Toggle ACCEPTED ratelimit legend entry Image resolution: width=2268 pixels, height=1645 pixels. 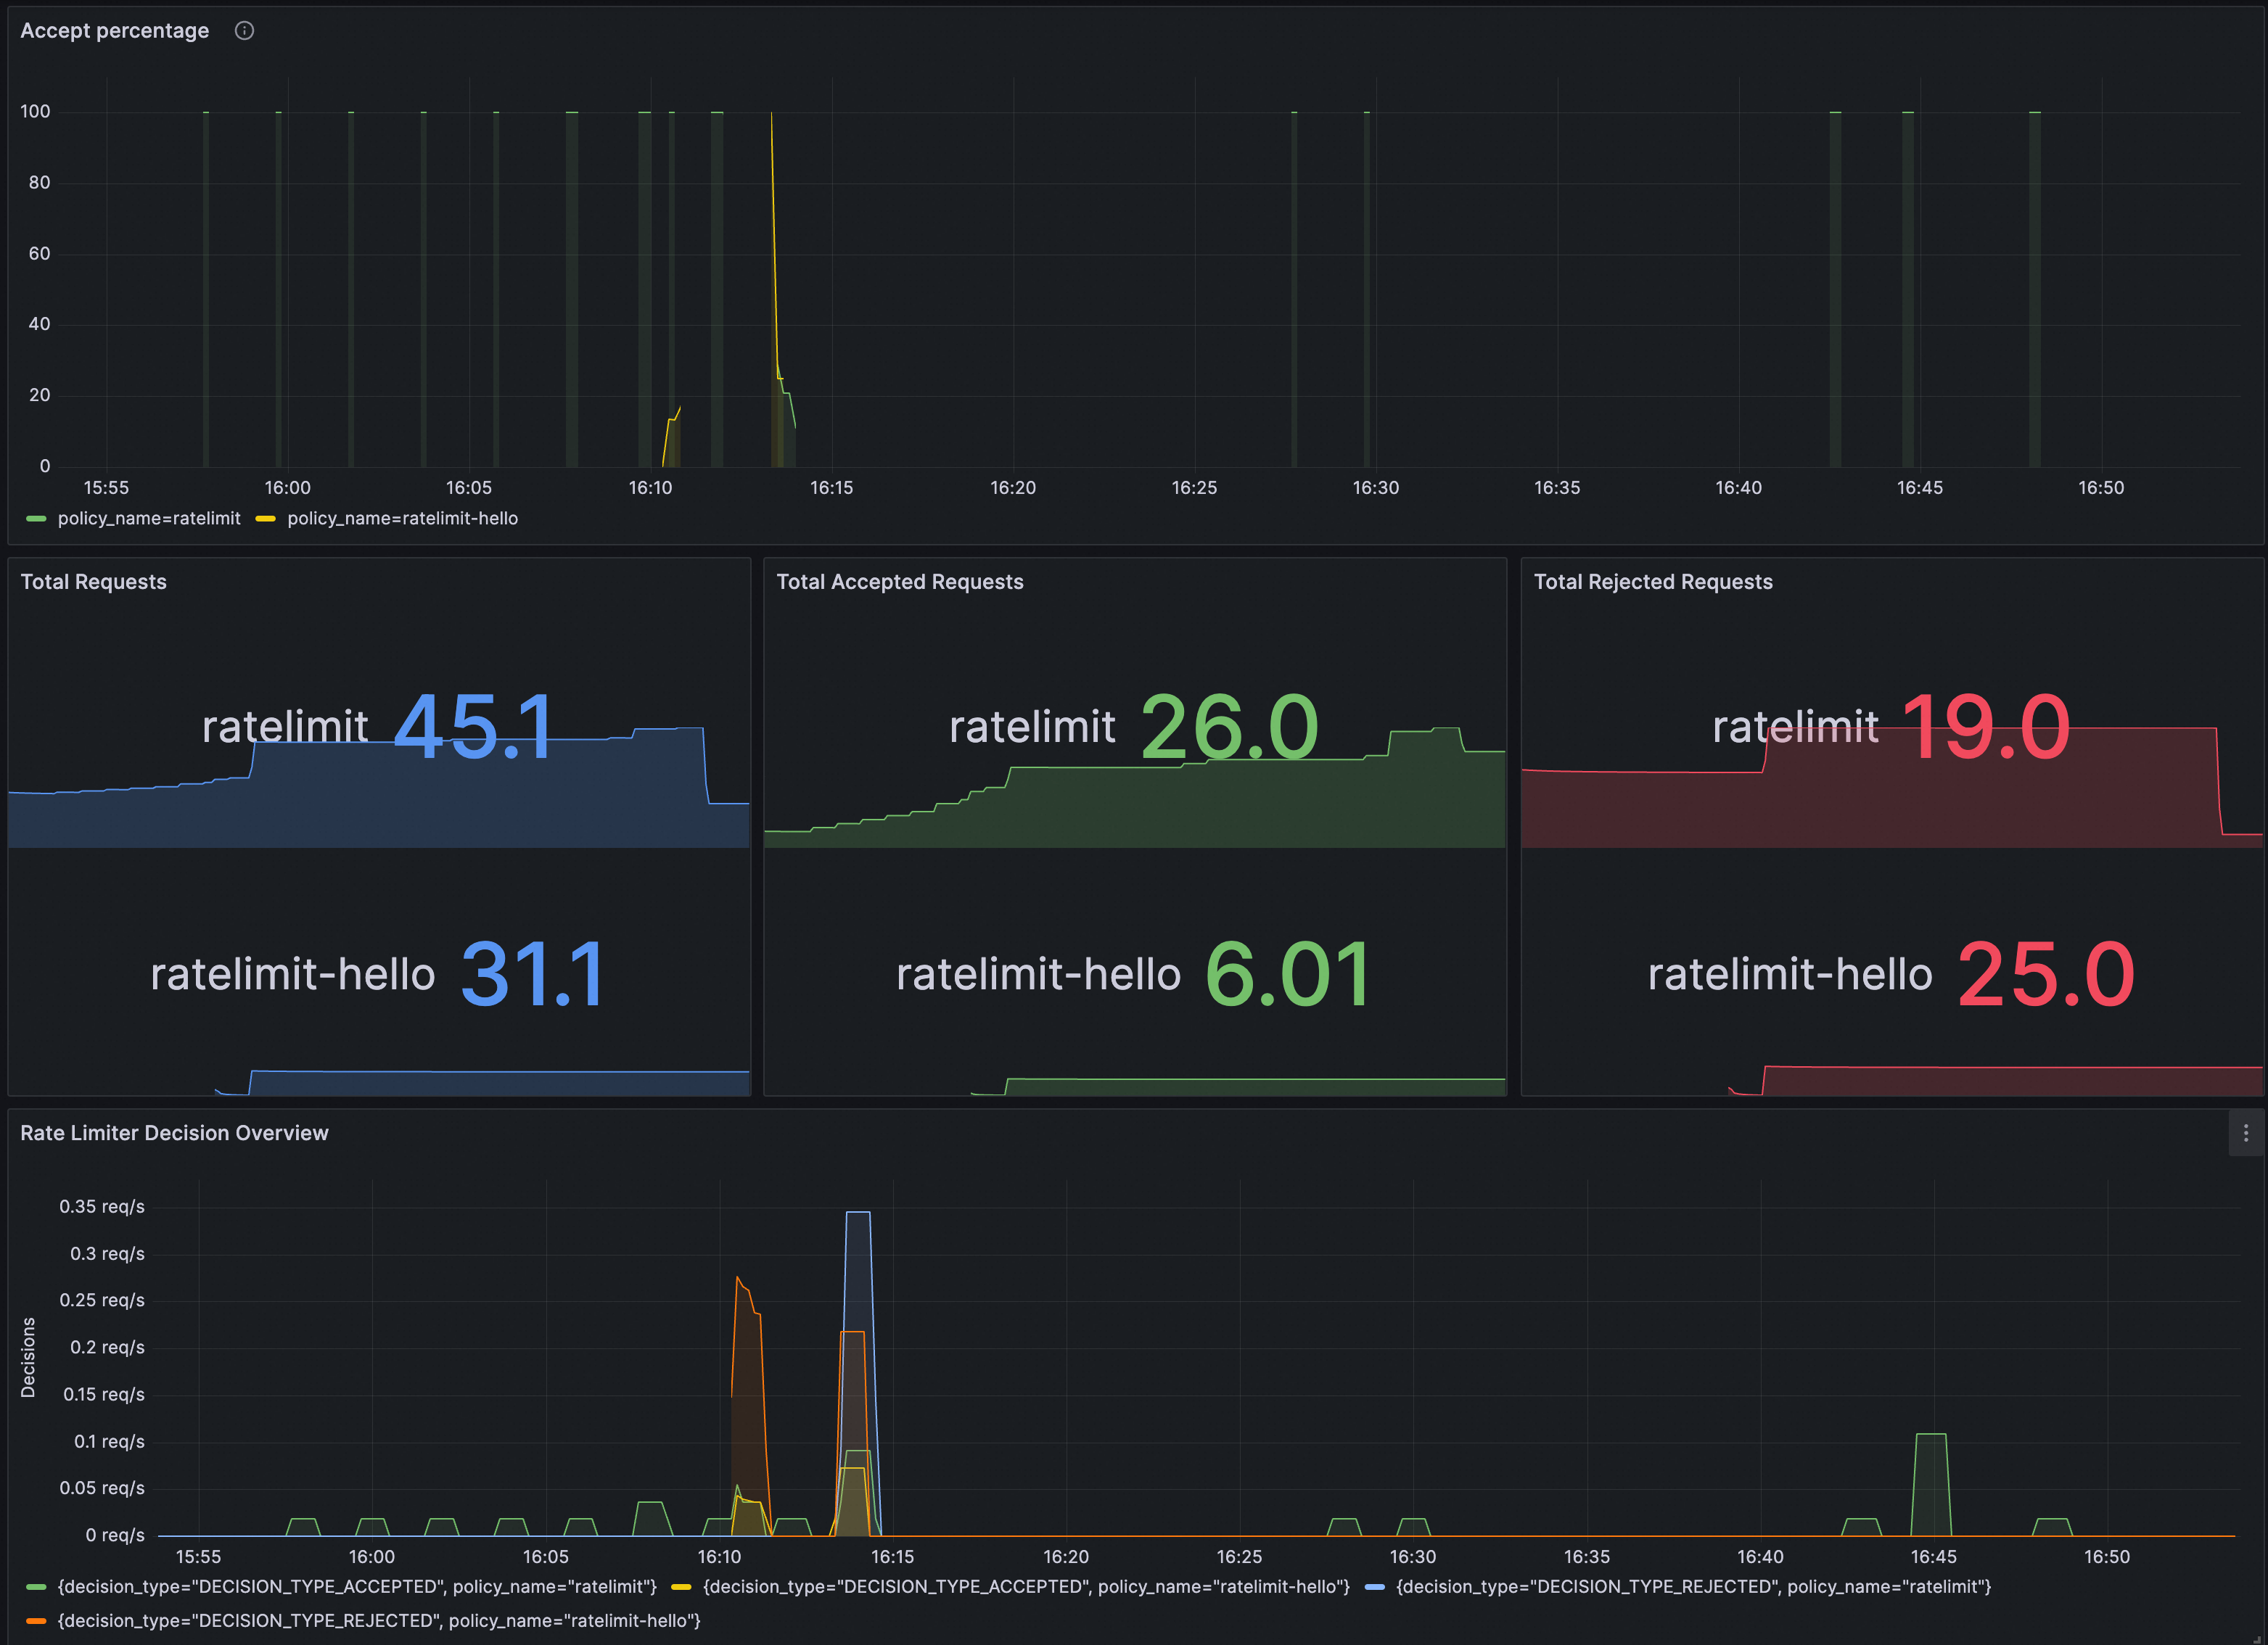pos(356,1586)
